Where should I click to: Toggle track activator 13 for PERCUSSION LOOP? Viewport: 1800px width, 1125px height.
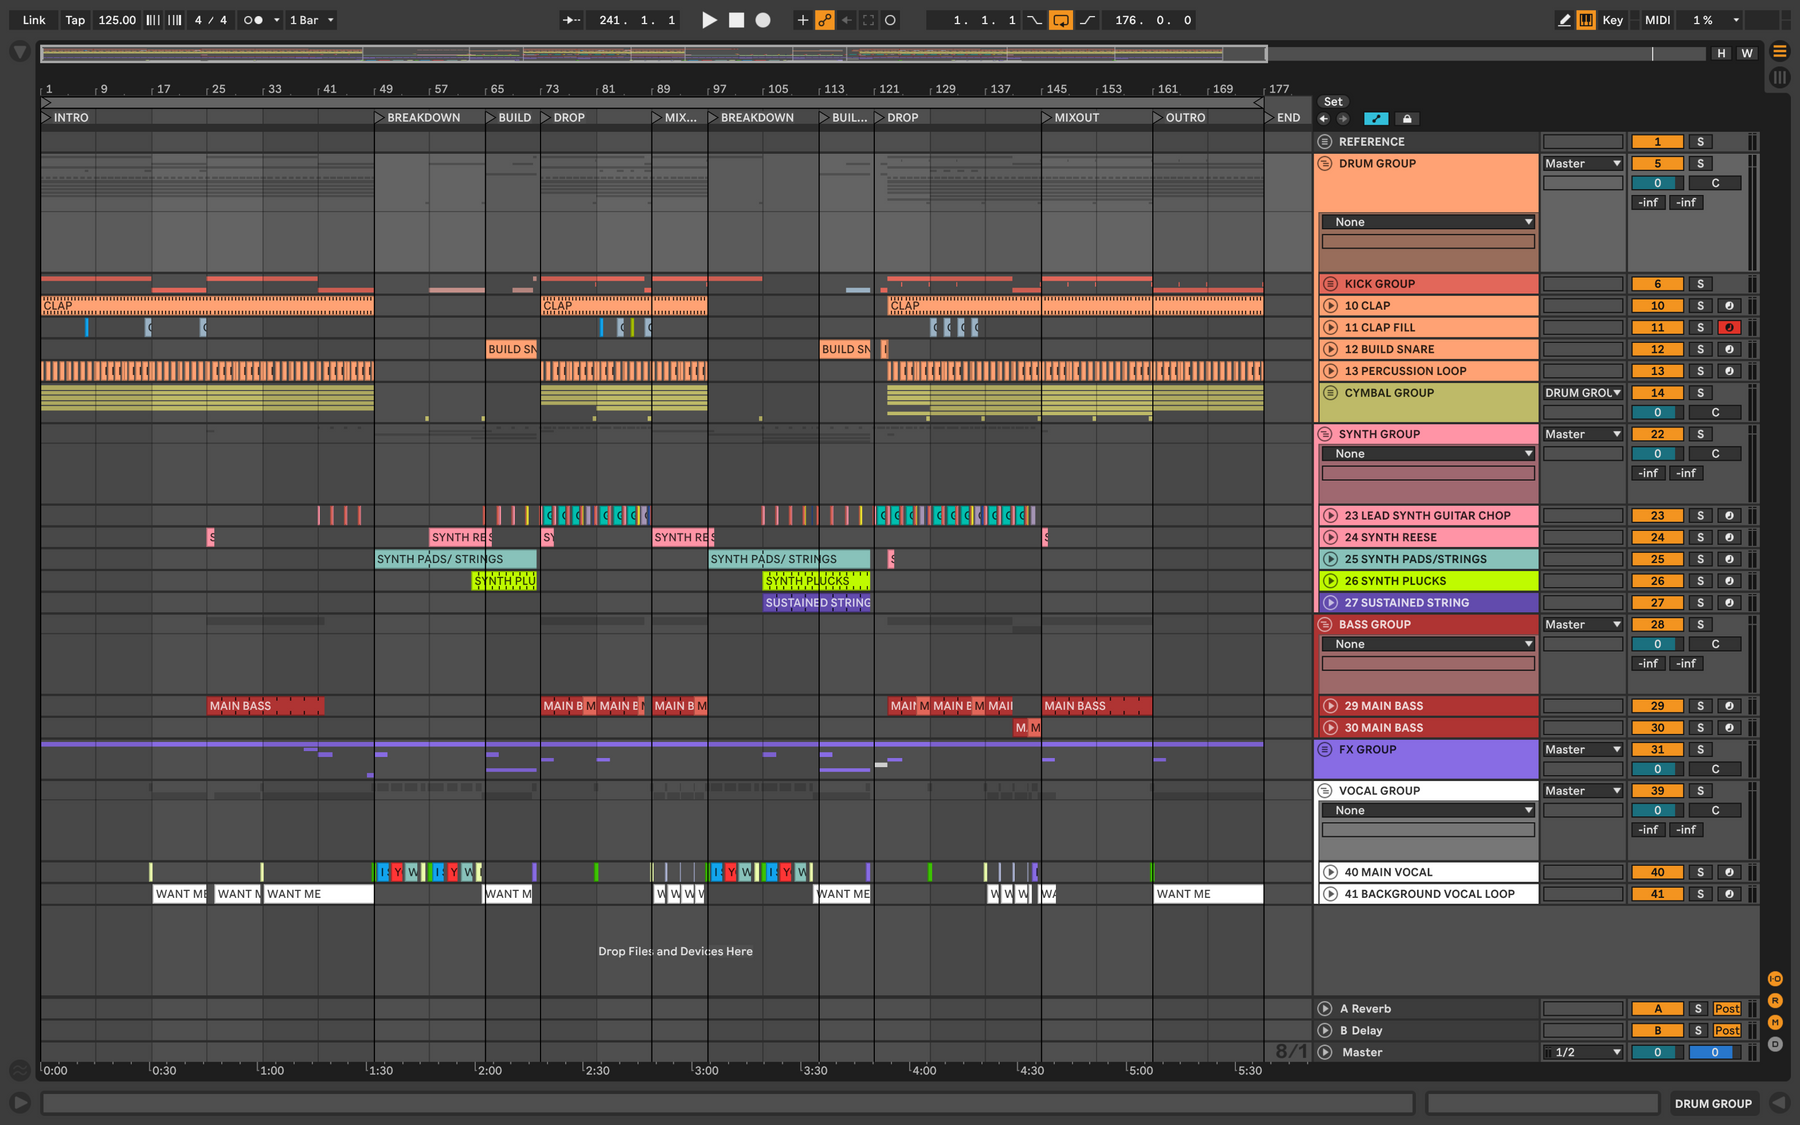tap(1657, 371)
